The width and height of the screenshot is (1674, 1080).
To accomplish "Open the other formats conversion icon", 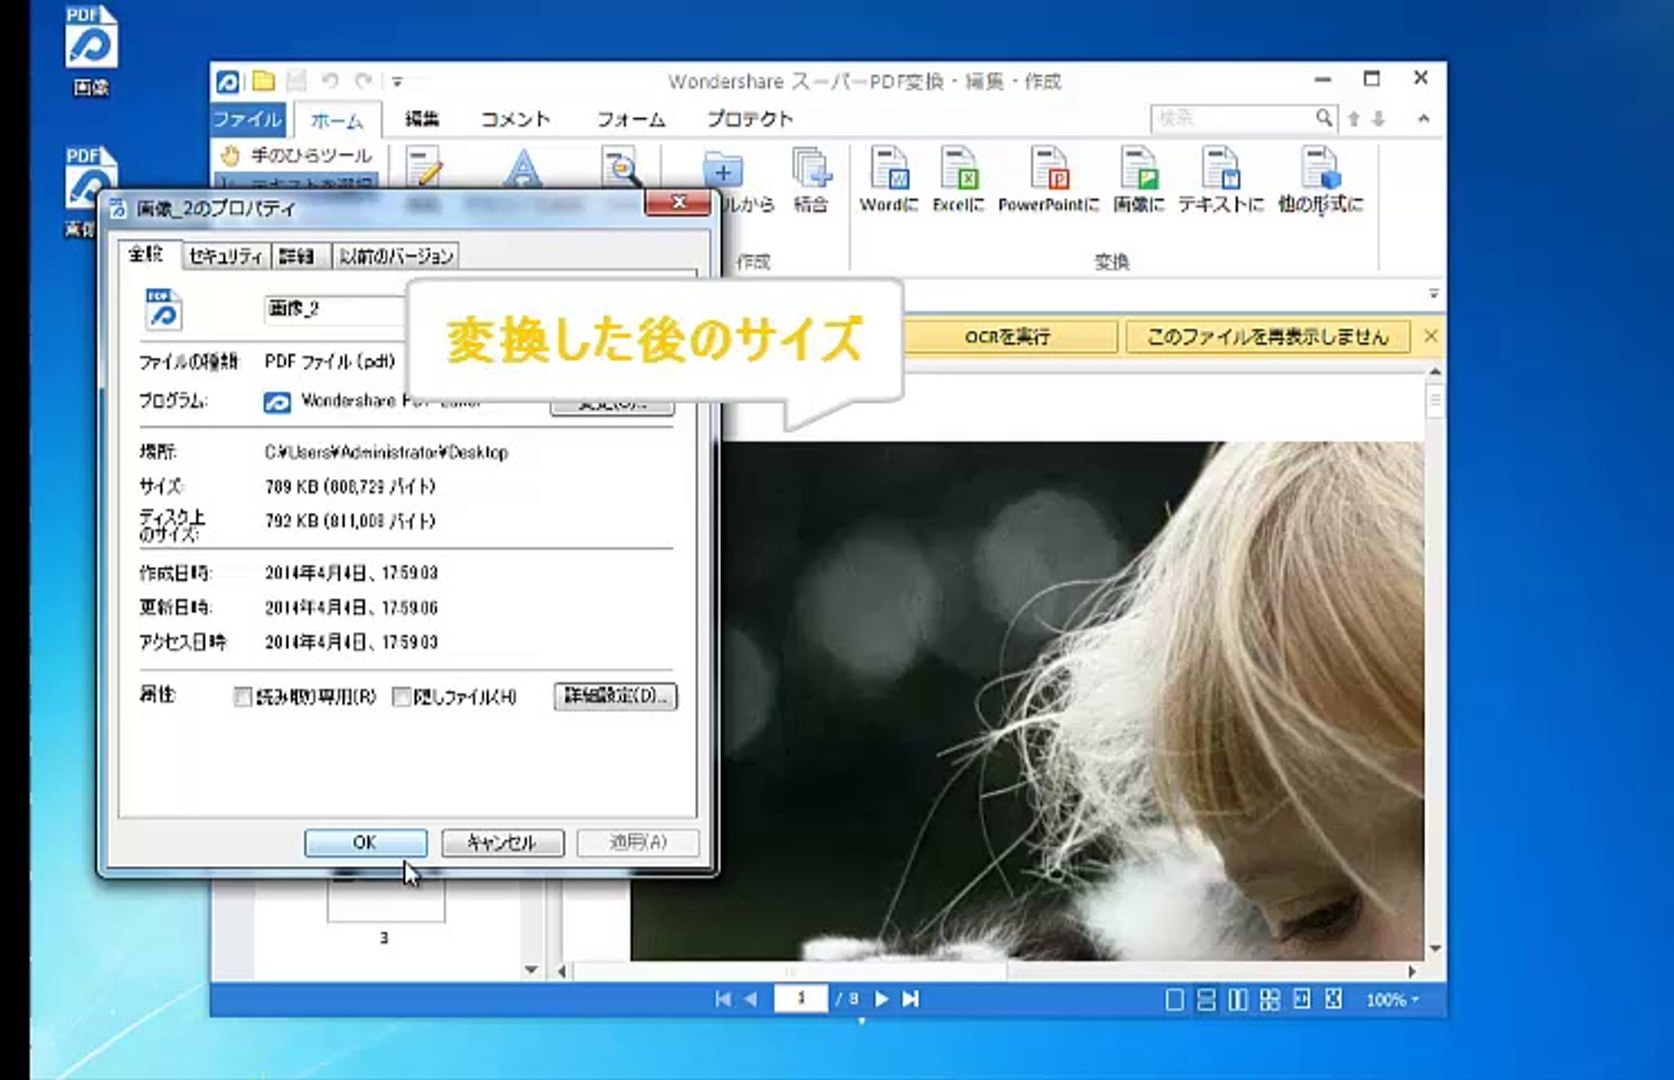I will 1320,170.
